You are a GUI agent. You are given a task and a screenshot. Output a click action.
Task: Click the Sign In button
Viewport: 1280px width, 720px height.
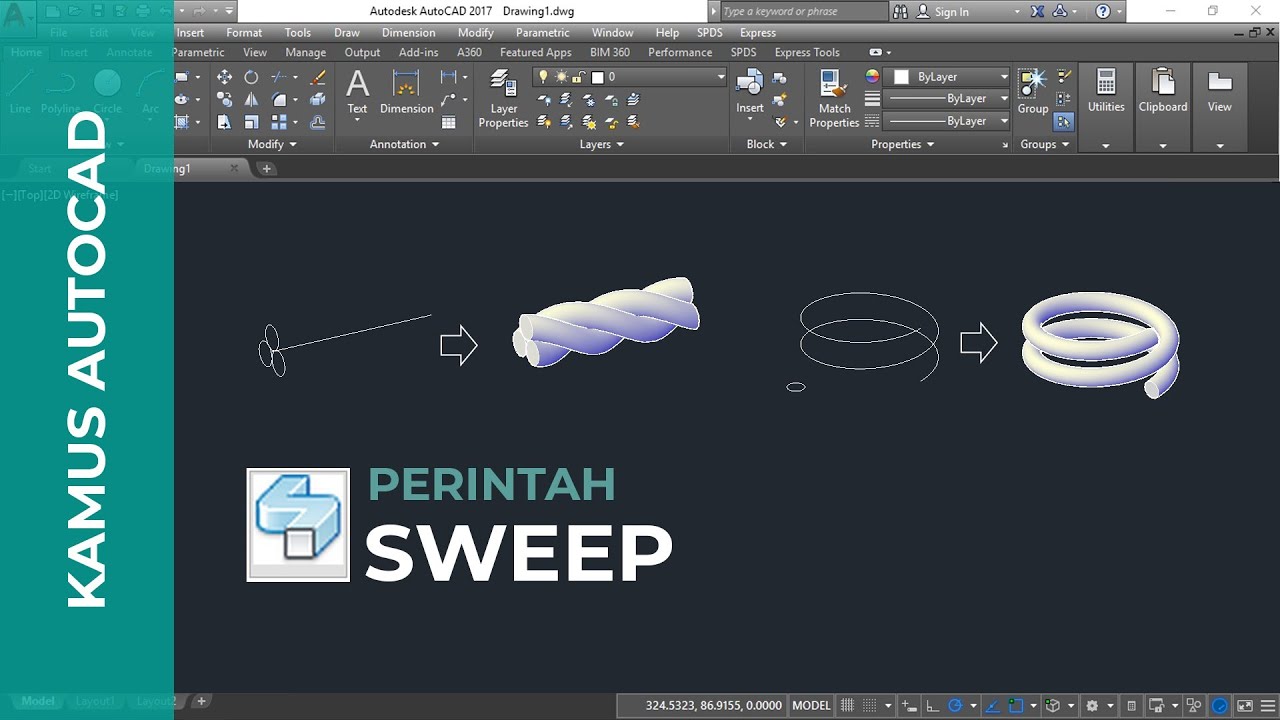pyautogui.click(x=951, y=12)
